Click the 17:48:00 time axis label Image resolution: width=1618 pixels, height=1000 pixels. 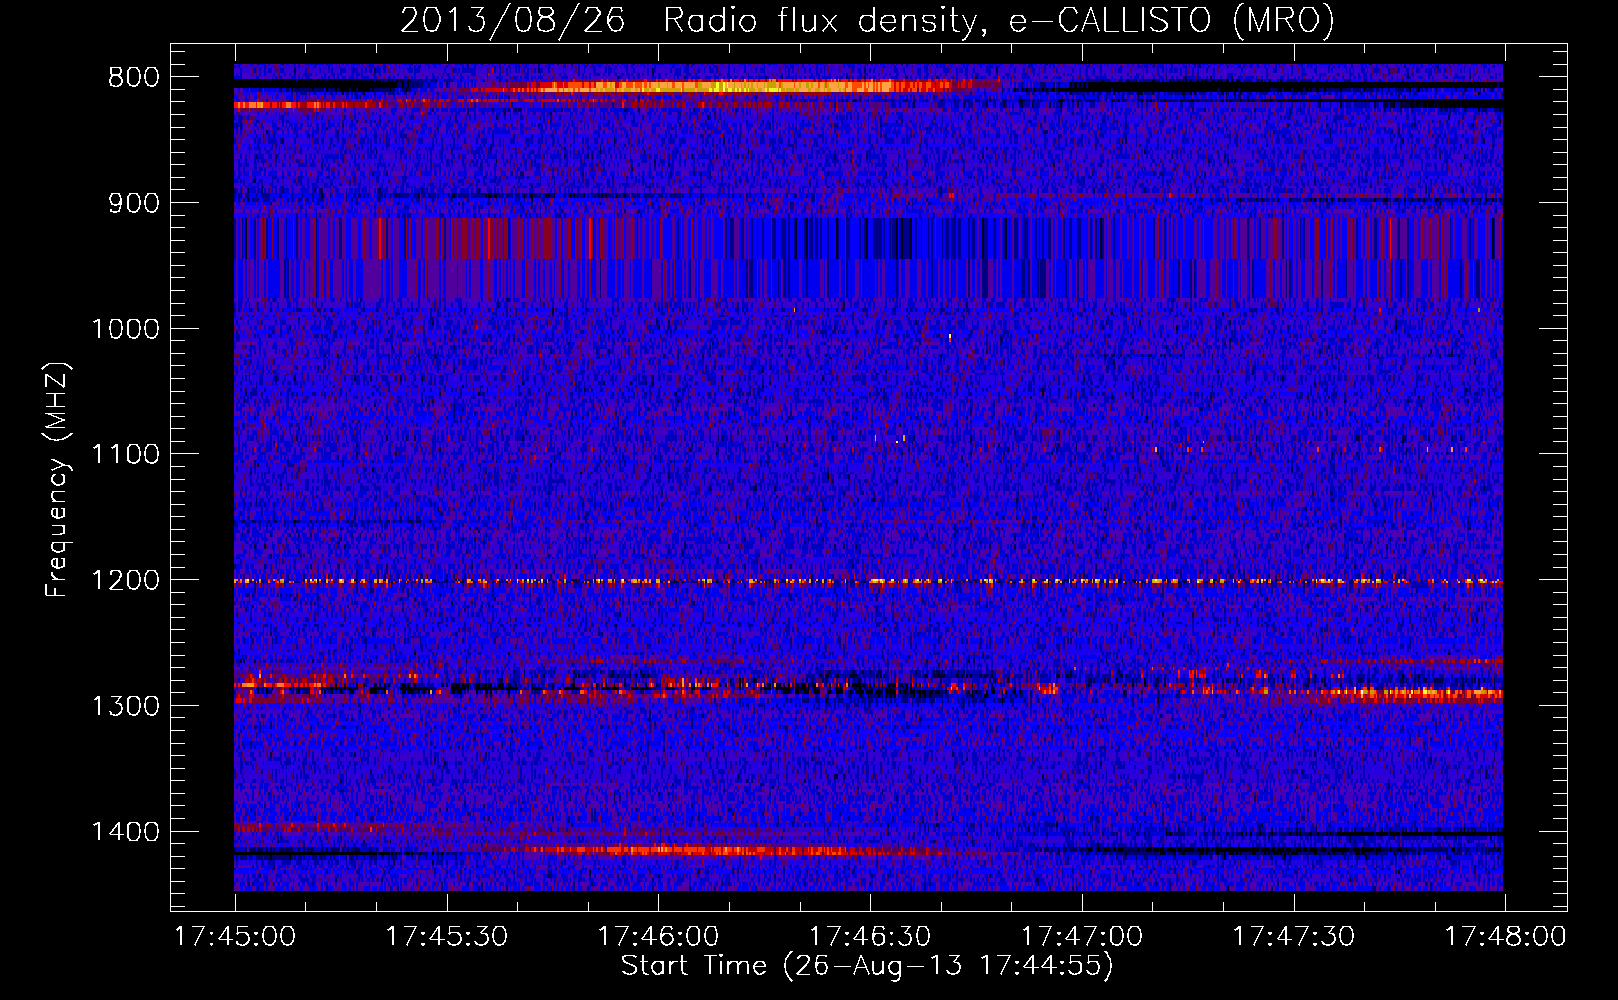(x=1504, y=937)
